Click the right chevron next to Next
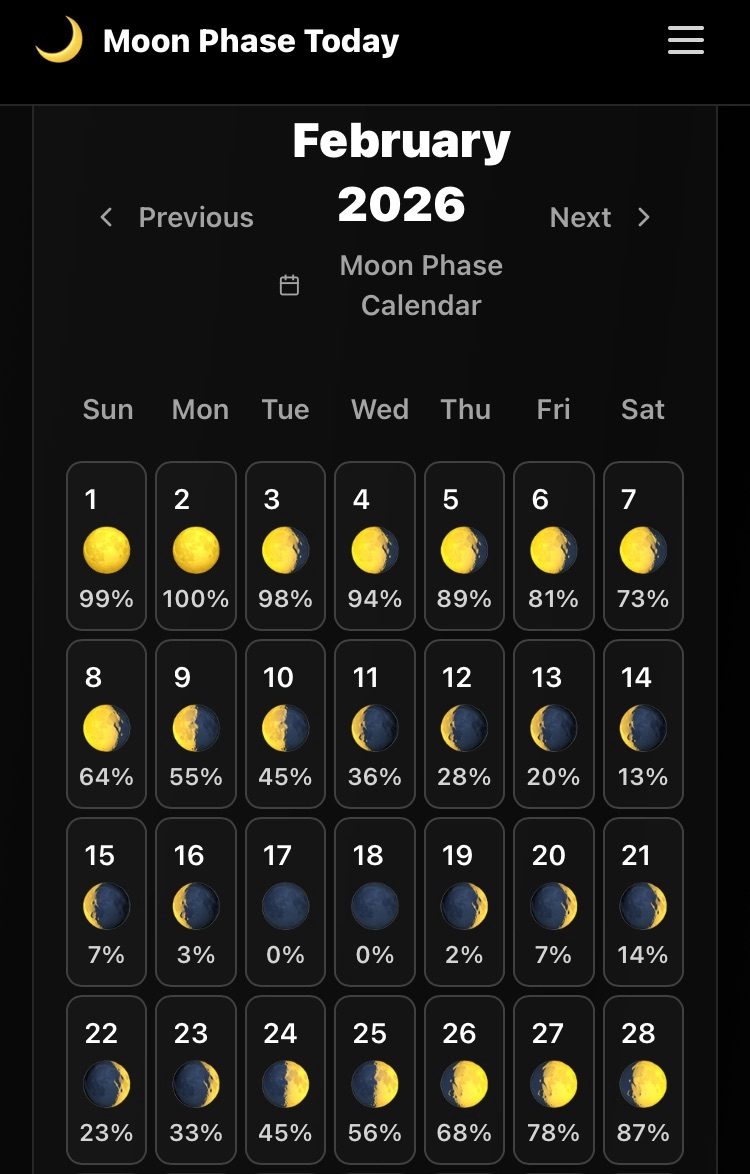 644,217
